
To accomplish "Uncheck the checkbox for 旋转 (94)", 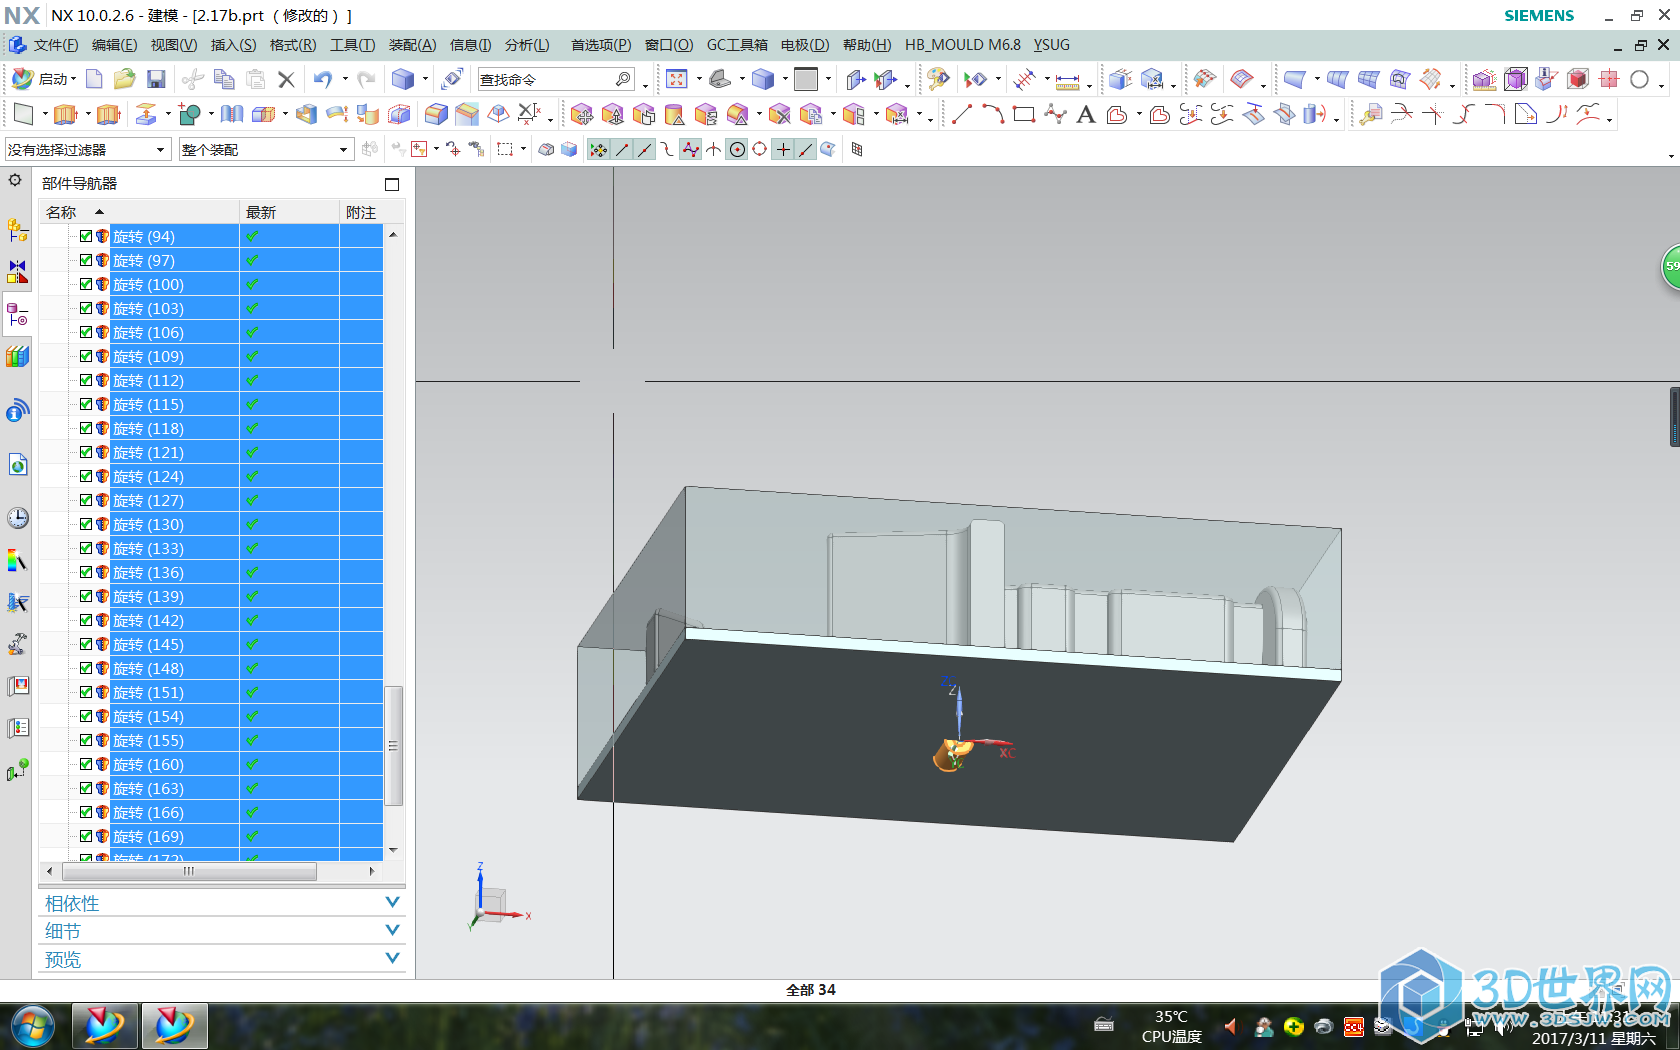I will (86, 236).
